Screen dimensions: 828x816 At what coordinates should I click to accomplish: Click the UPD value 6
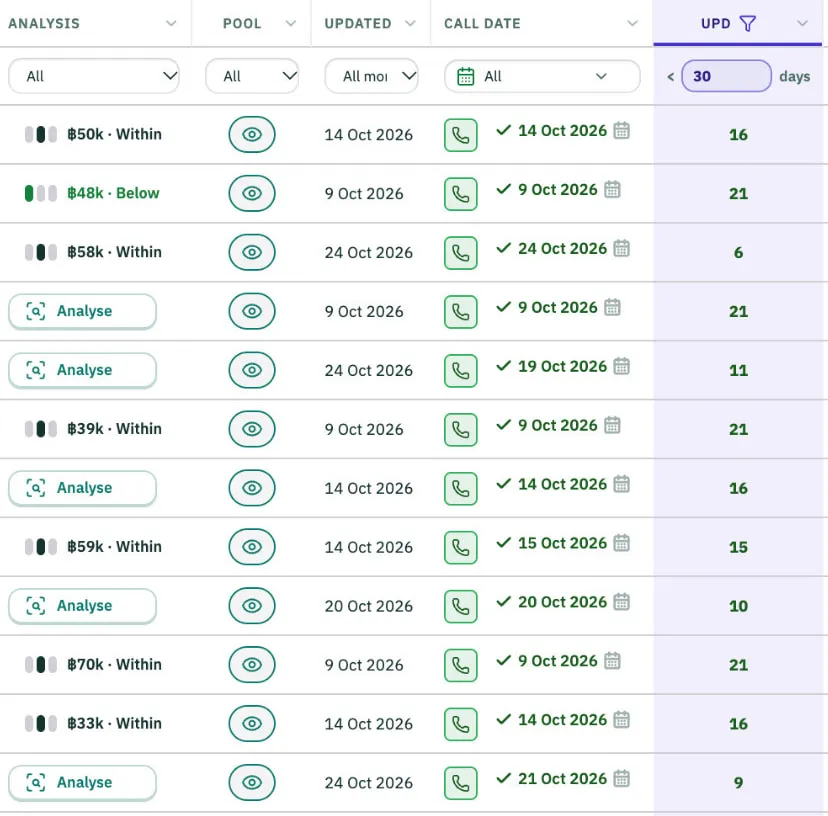[738, 253]
